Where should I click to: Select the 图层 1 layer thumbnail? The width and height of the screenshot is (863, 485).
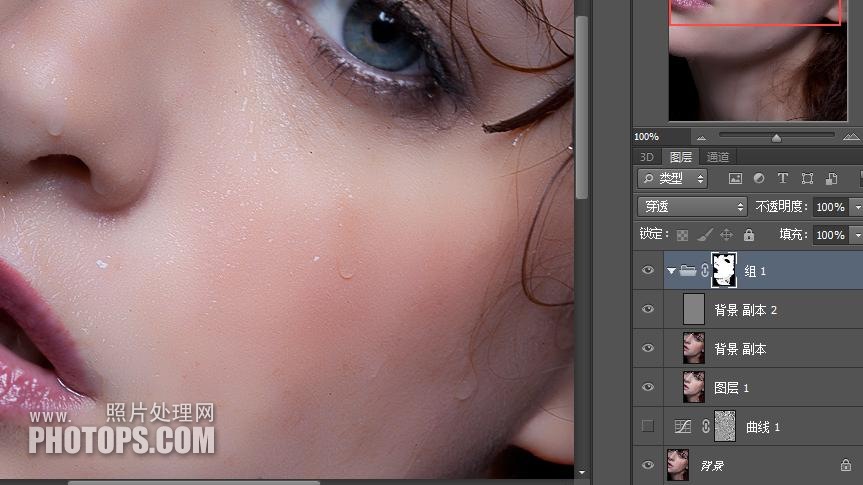tap(693, 387)
